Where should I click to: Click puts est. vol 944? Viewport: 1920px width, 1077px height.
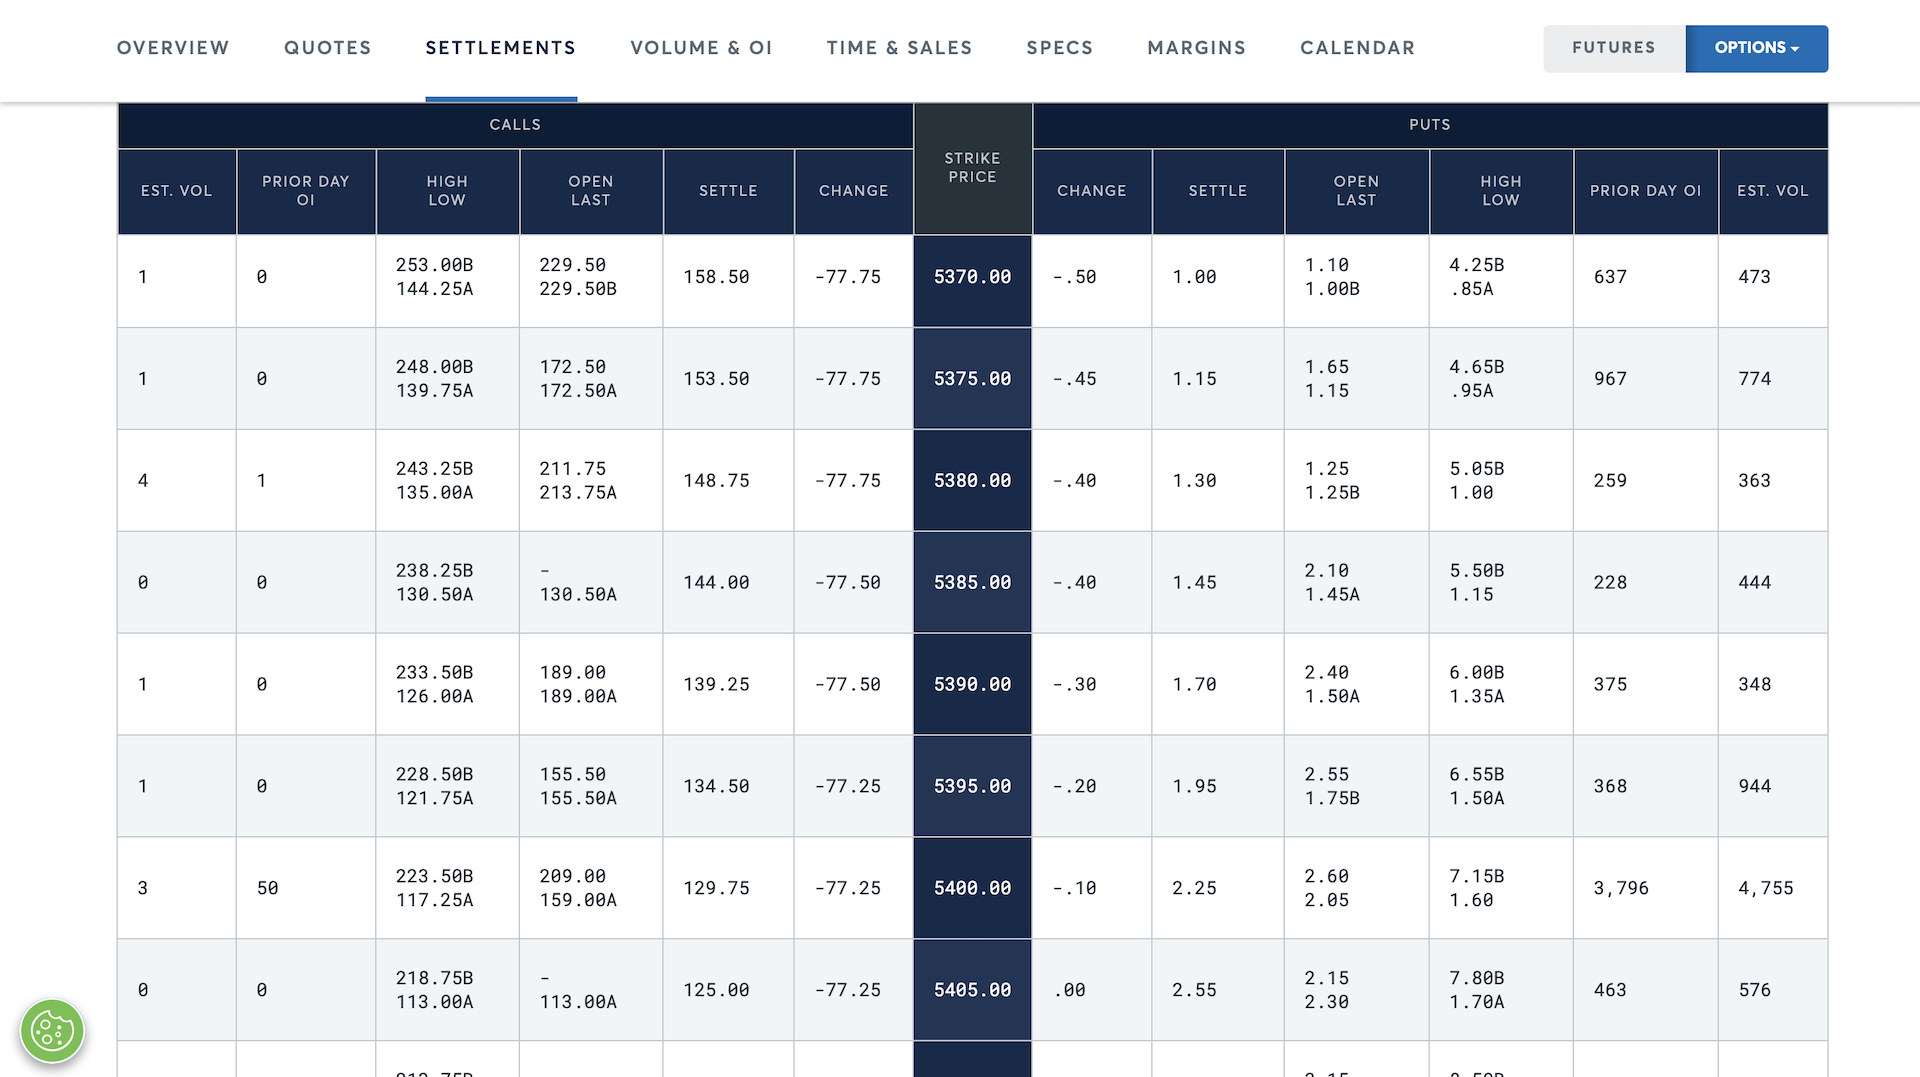tap(1755, 787)
